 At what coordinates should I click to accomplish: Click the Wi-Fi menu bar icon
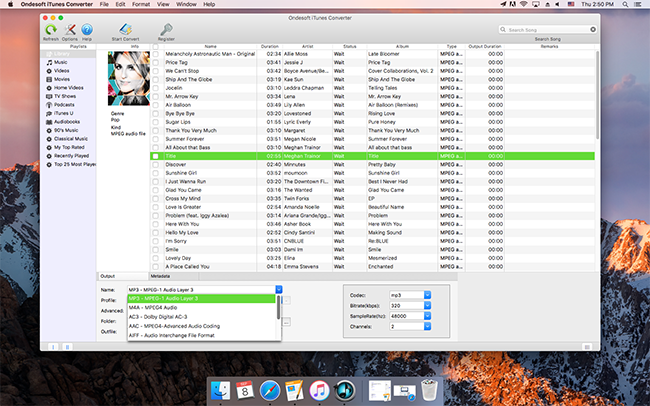(524, 4)
